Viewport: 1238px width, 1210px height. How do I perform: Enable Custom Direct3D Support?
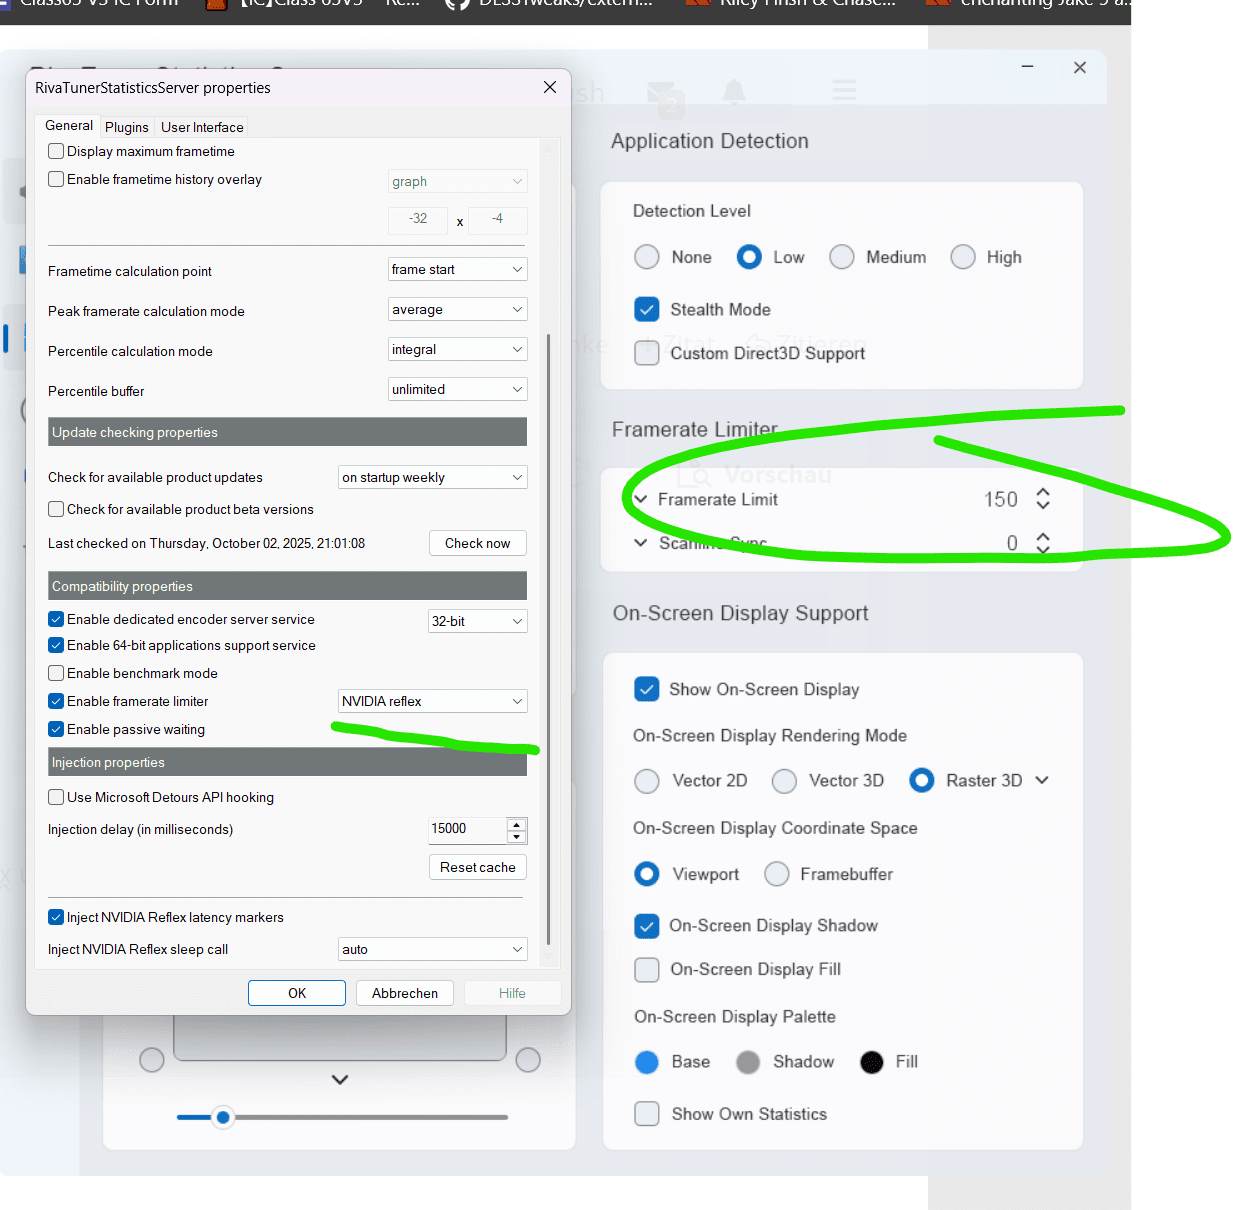click(647, 353)
